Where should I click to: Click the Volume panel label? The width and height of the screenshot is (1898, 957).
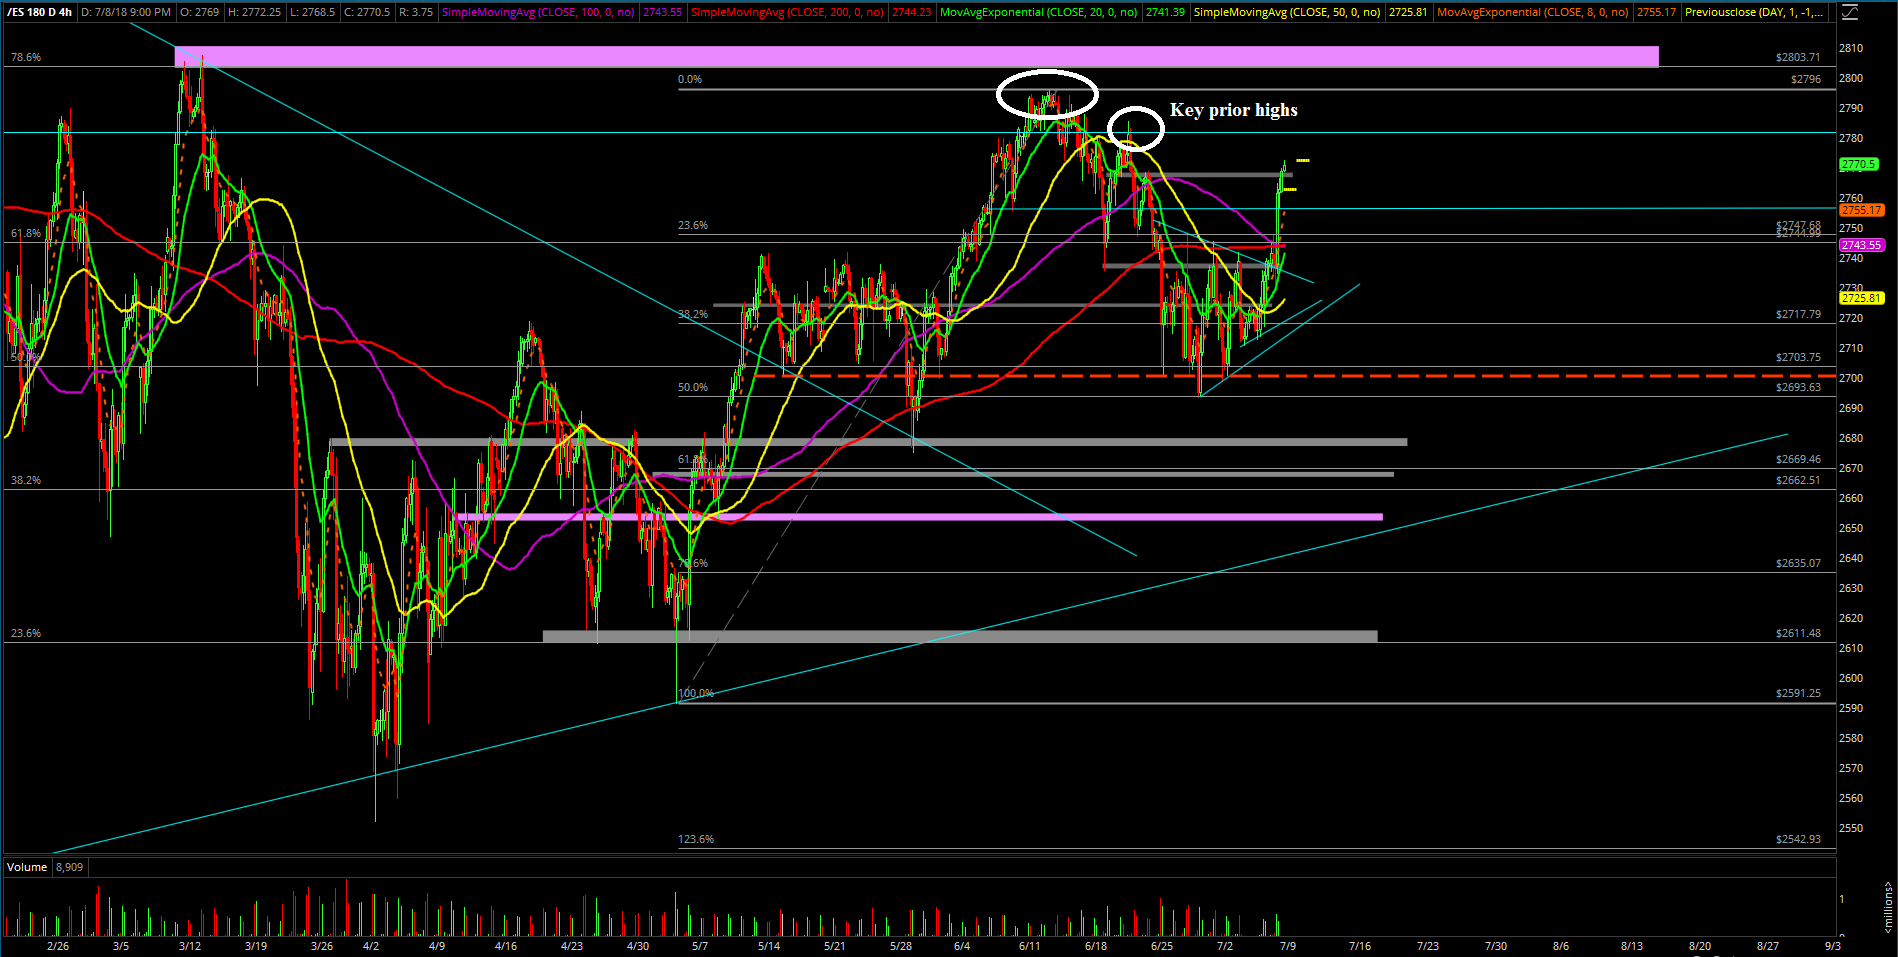coord(27,867)
